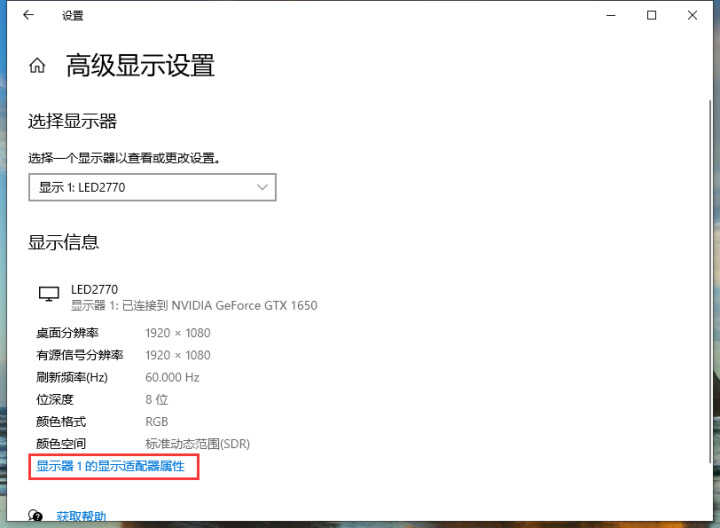The image size is (720, 528).
Task: Go to Settings home via house icon
Action: (x=37, y=66)
